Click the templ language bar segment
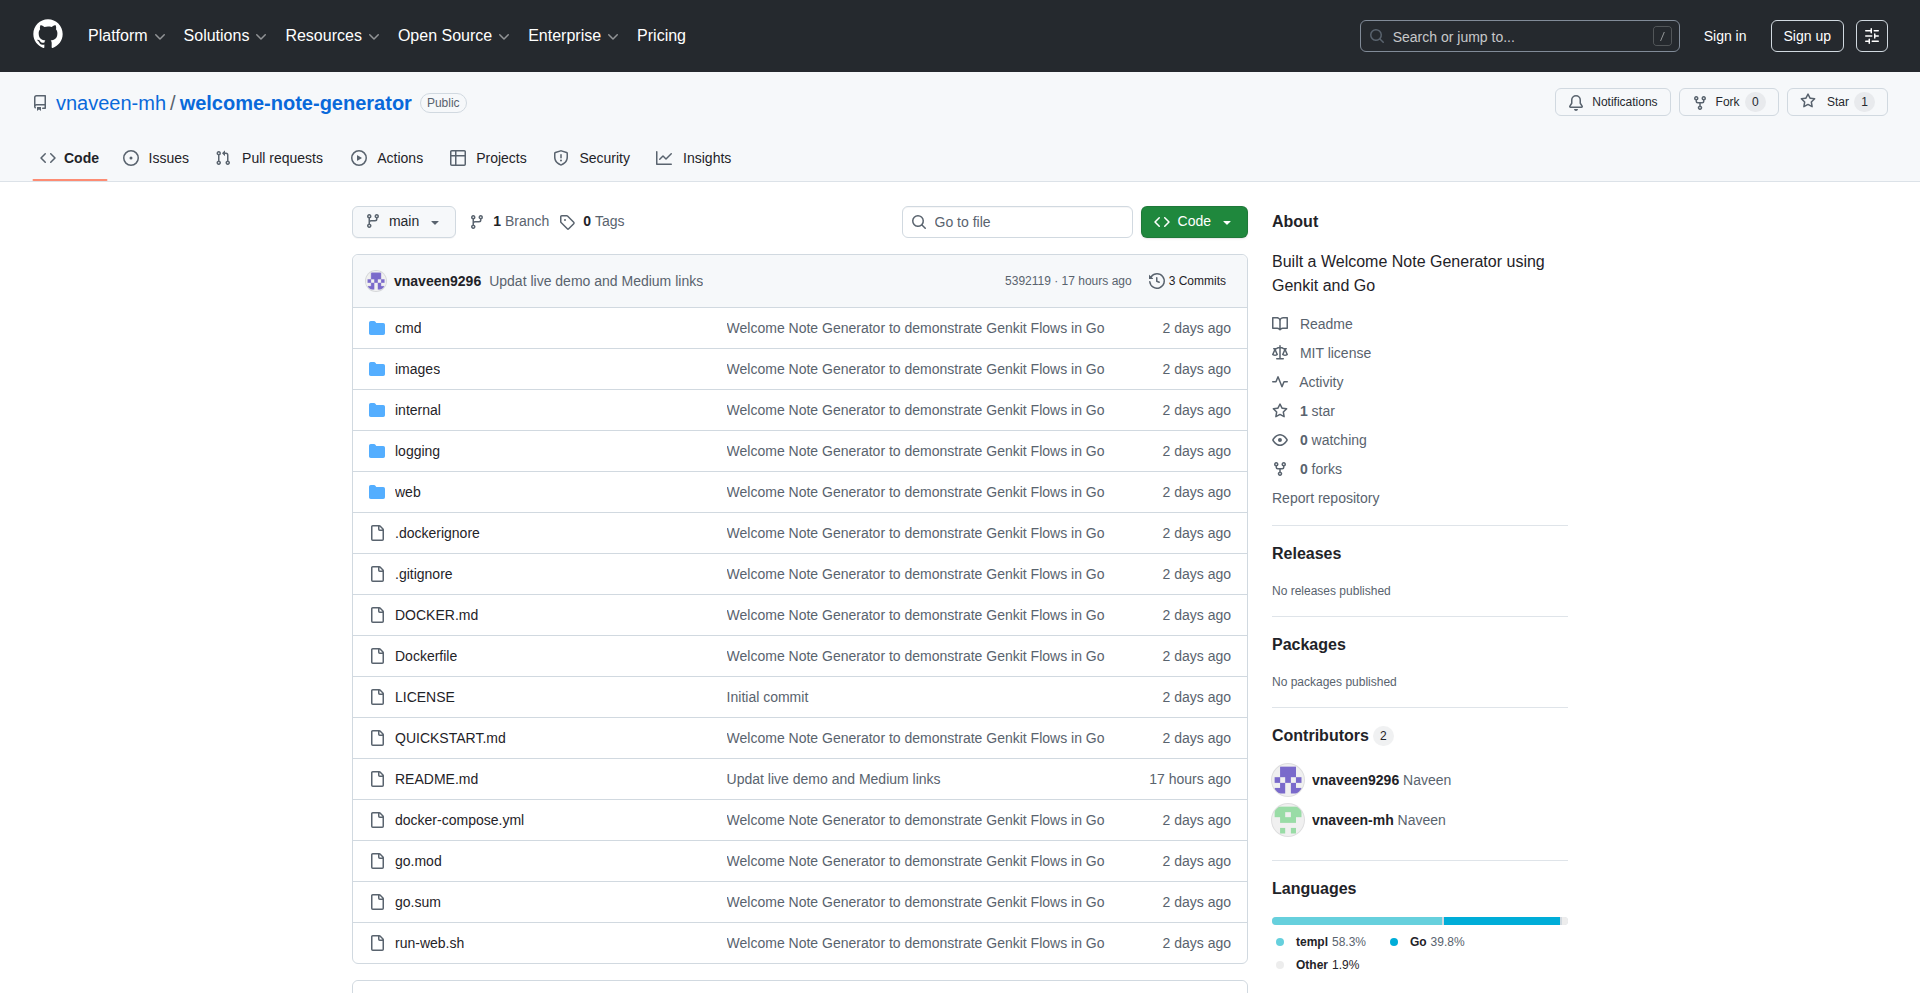The image size is (1920, 993). (1356, 921)
